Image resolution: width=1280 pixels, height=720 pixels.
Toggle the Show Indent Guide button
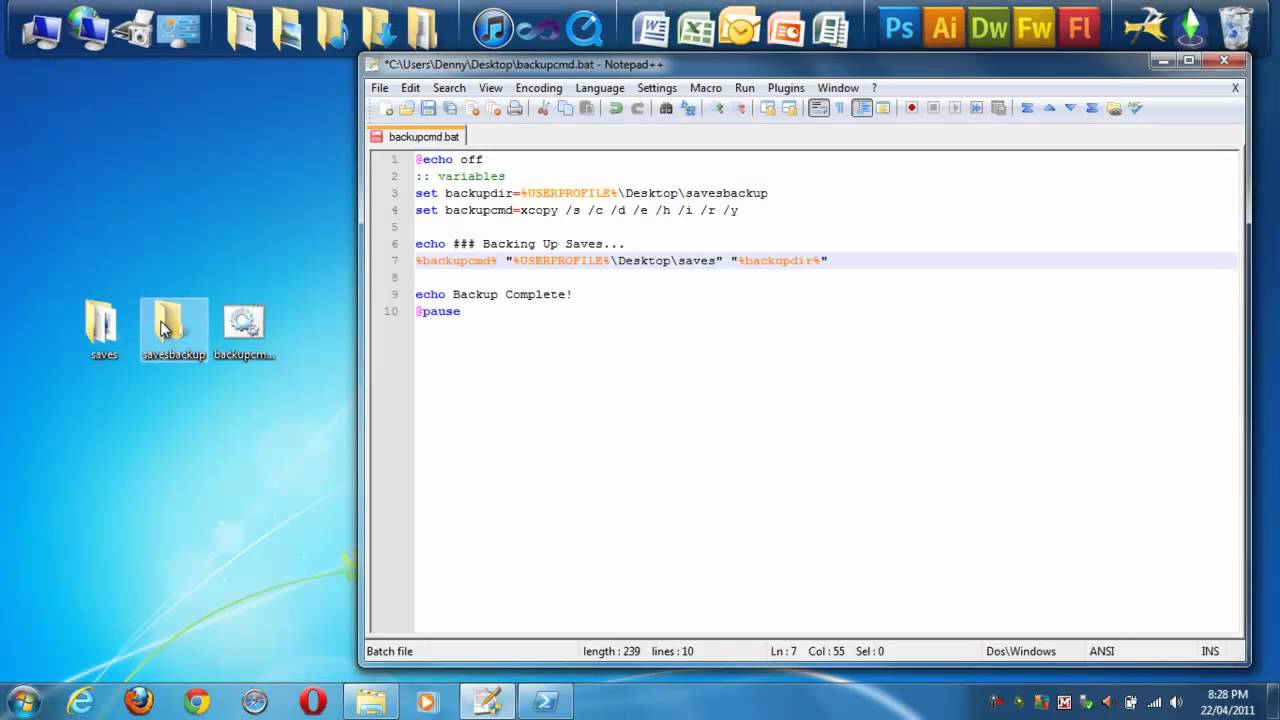pyautogui.click(x=862, y=108)
